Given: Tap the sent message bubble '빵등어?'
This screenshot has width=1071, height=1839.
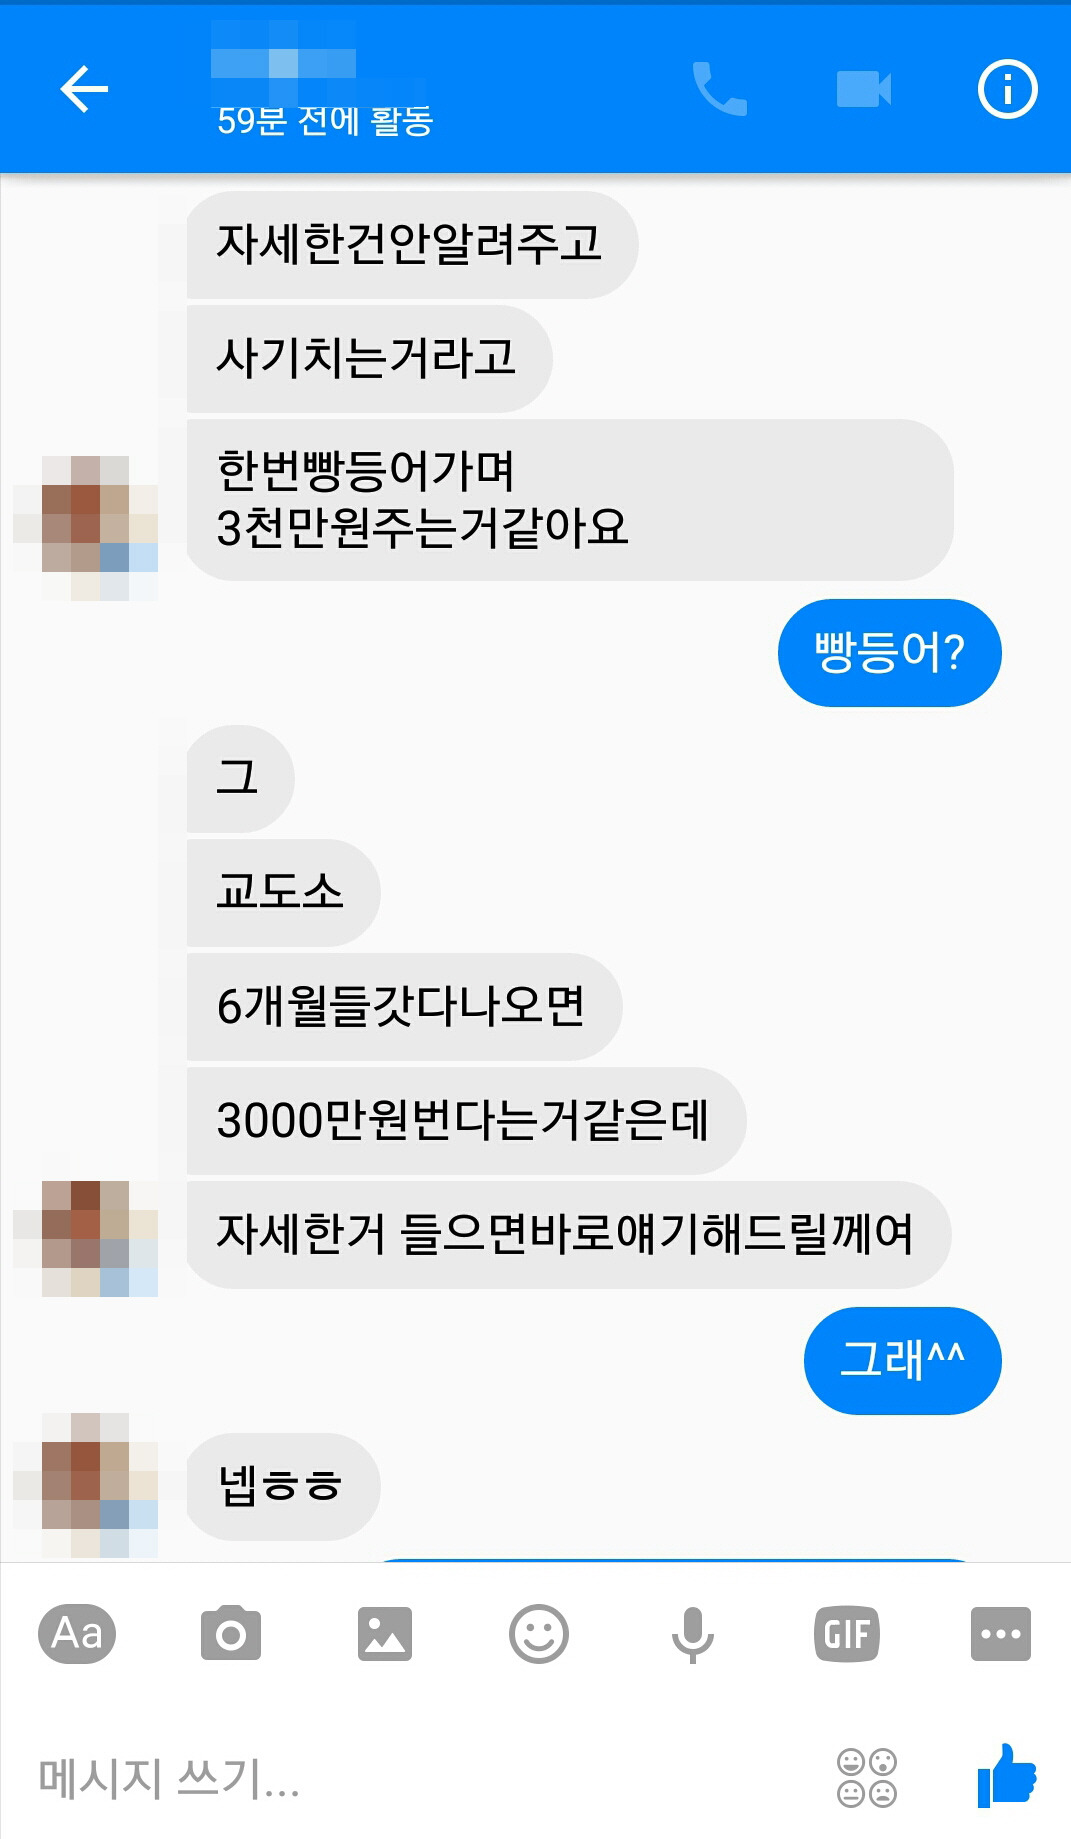Looking at the screenshot, I should click(890, 653).
